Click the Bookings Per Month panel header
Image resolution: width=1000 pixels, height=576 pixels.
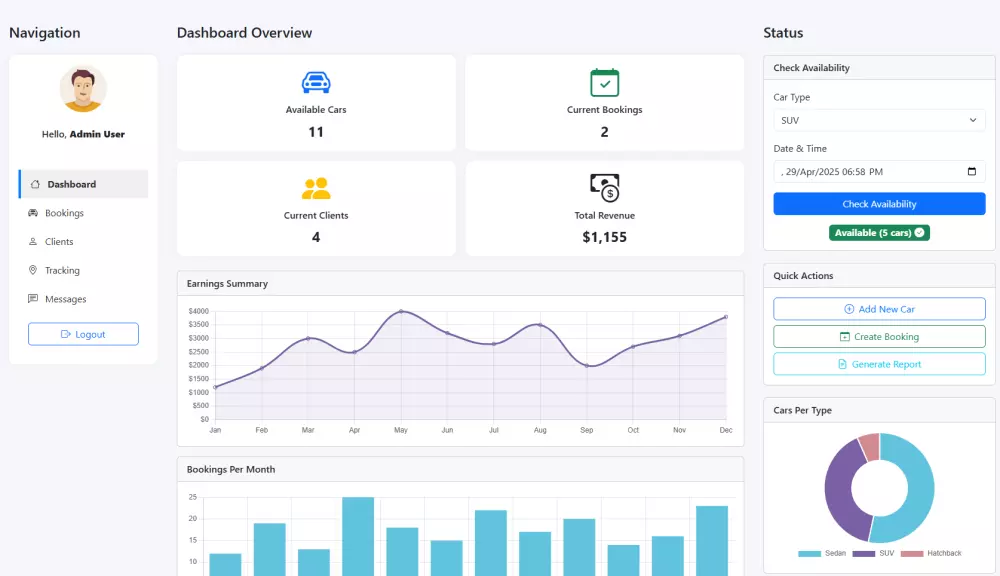tap(460, 469)
